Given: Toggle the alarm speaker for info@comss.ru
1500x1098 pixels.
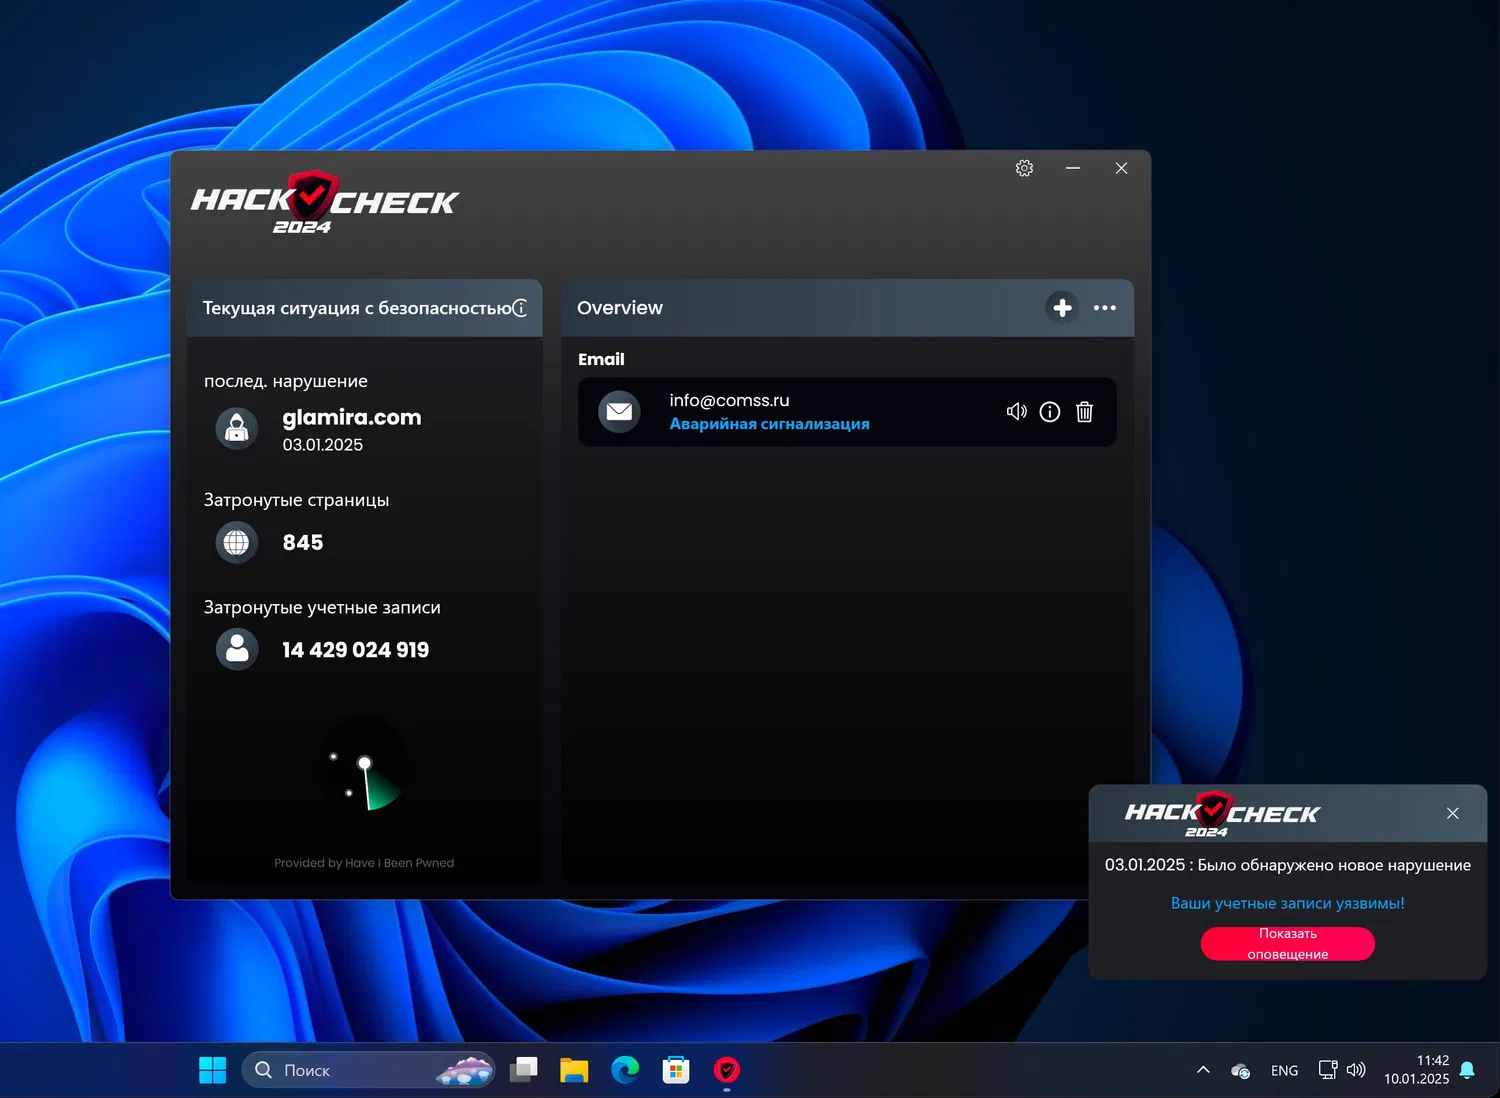Looking at the screenshot, I should (1016, 412).
